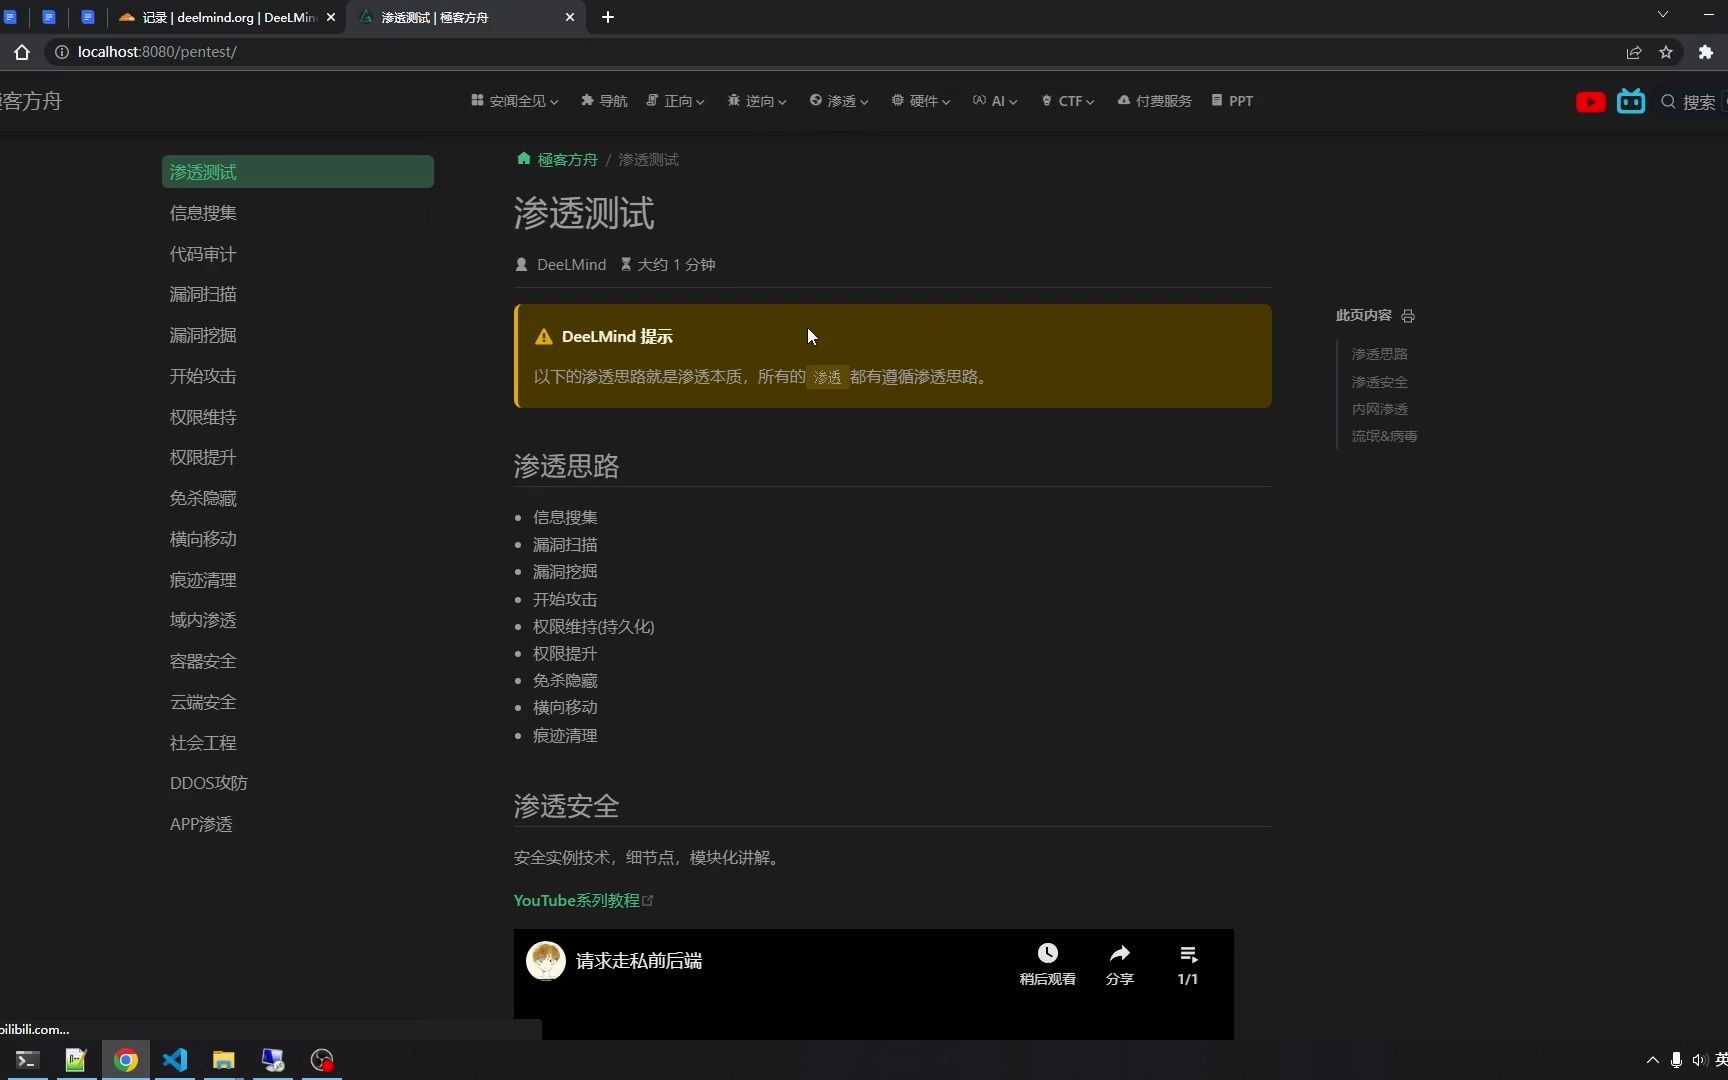Open the Bilibili icon in header
The height and width of the screenshot is (1080, 1728).
pyautogui.click(x=1631, y=101)
